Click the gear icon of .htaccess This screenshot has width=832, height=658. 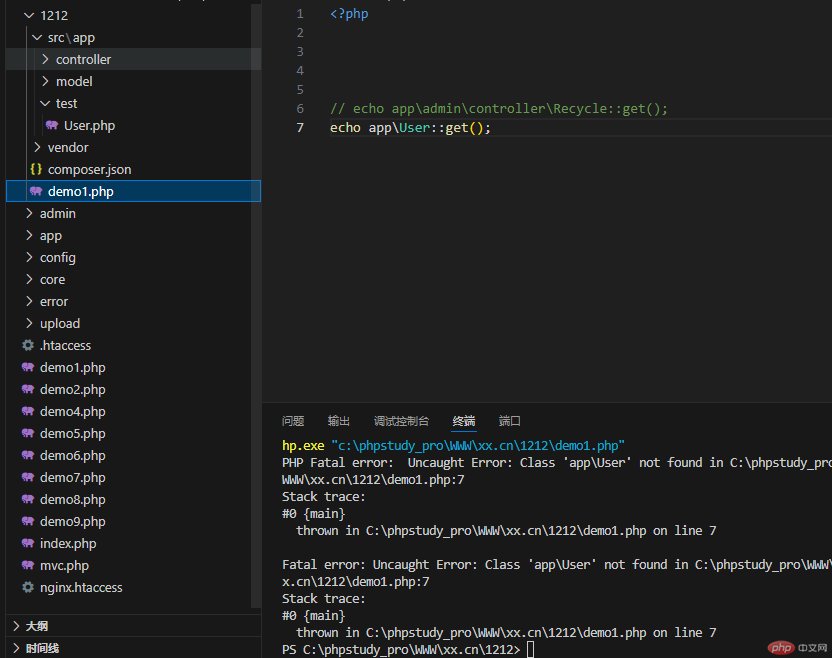point(28,345)
